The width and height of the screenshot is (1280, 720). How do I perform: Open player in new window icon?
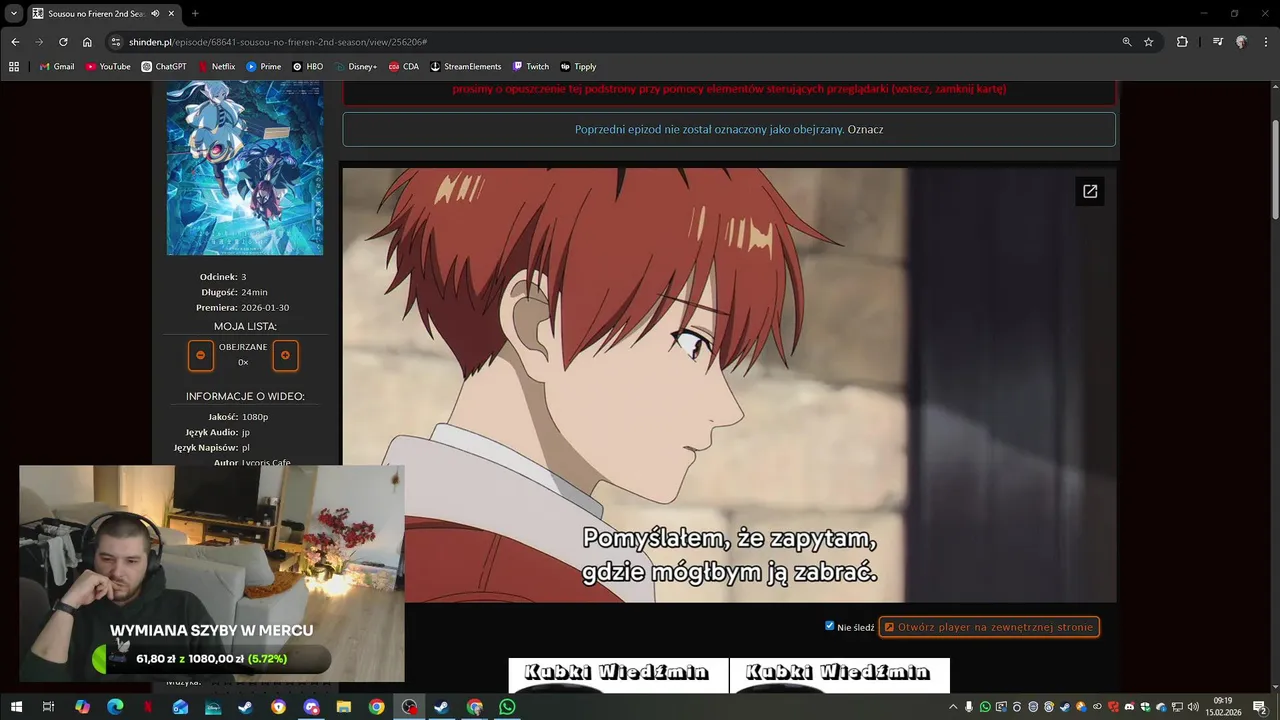1090,191
